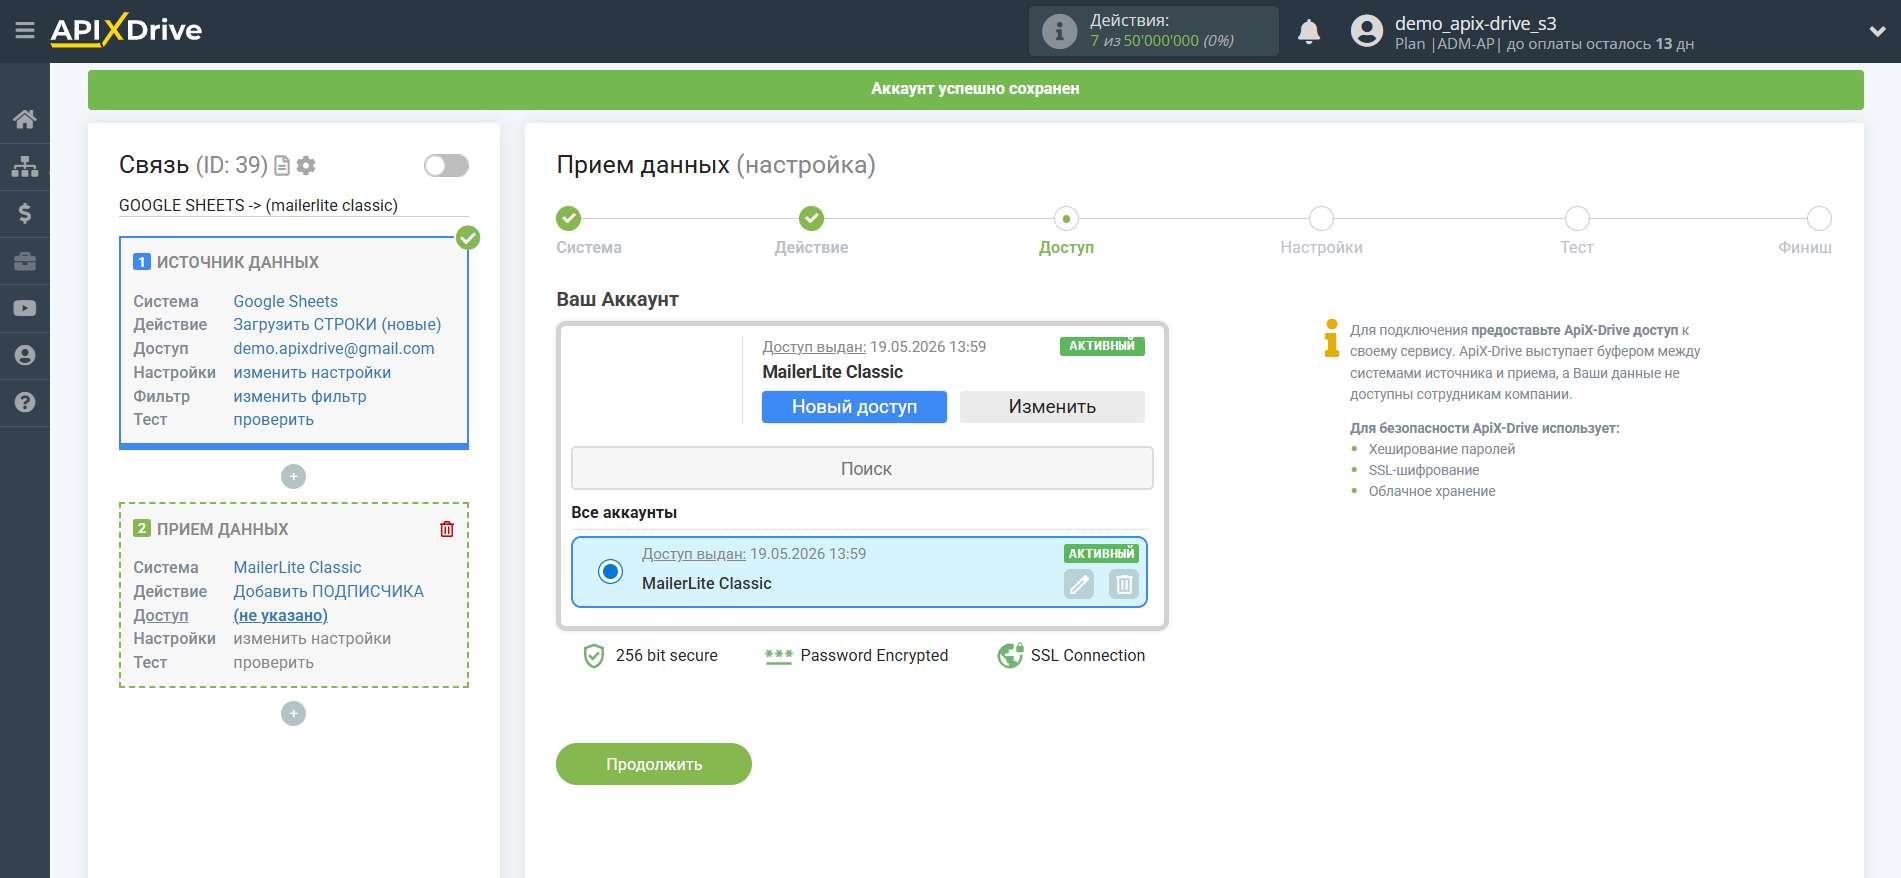This screenshot has height=878, width=1901.
Task: Open the connections sitemap sidebar icon
Action: coord(25,166)
